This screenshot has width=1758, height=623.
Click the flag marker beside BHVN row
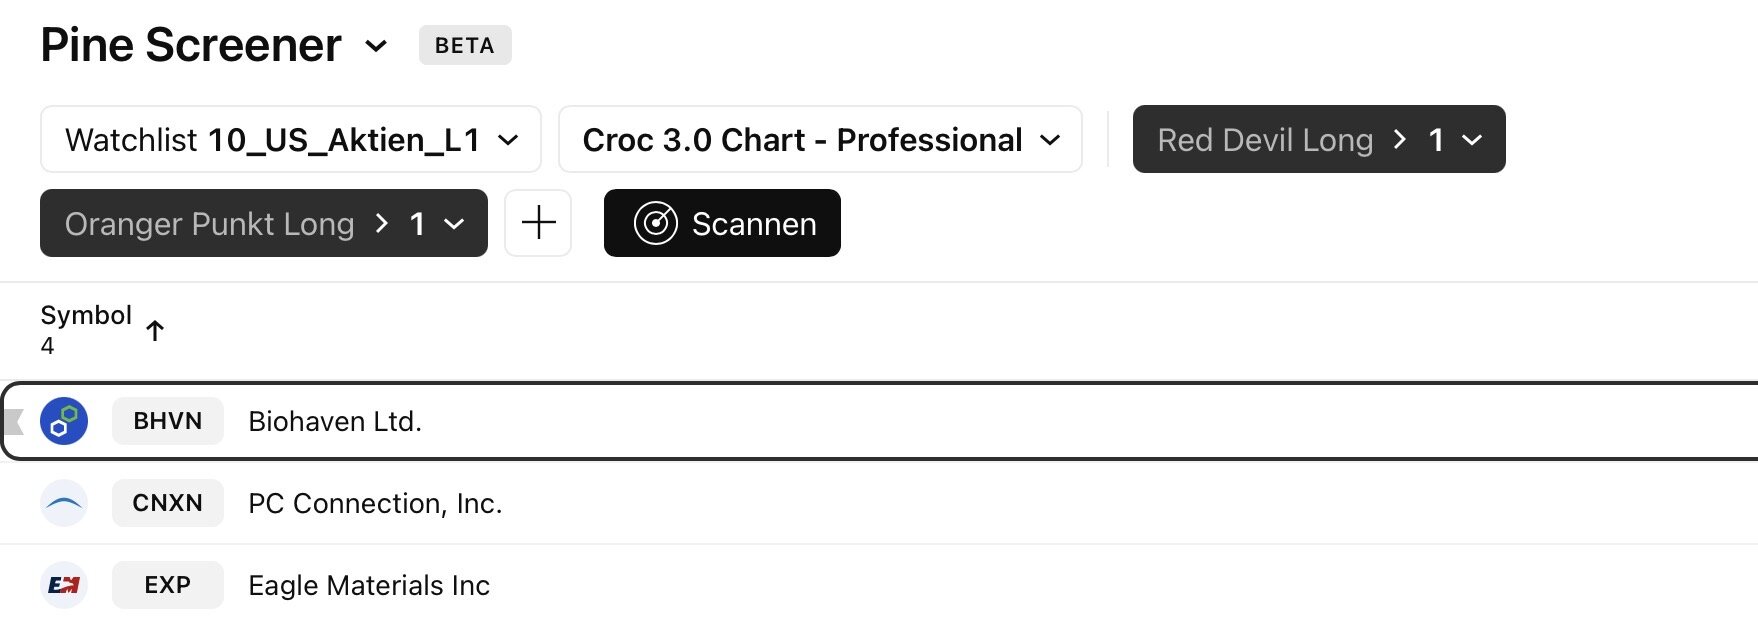[x=14, y=421]
